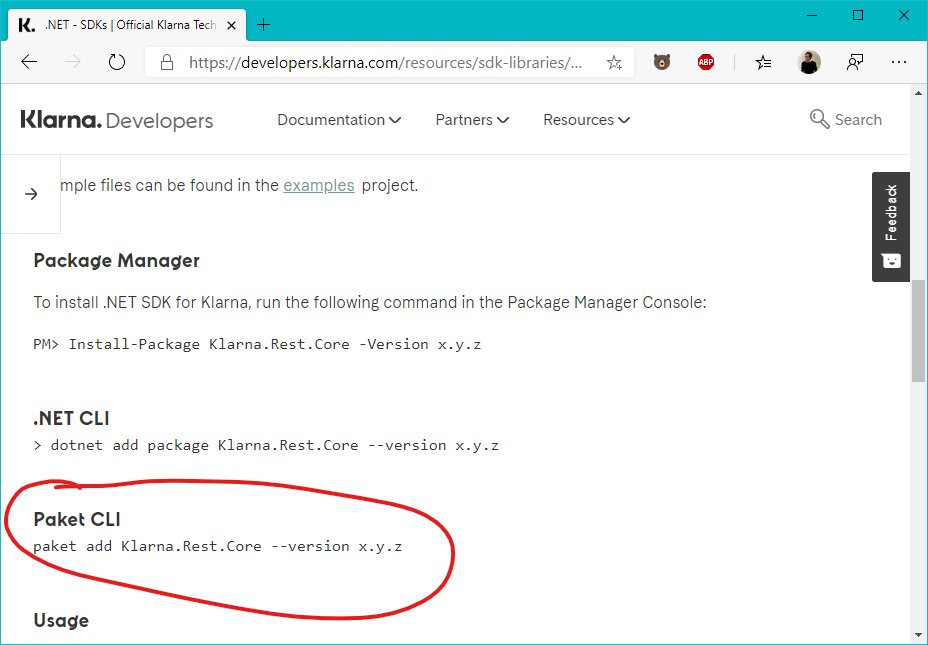Click the page vertical scrollbar thumb

(x=918, y=330)
